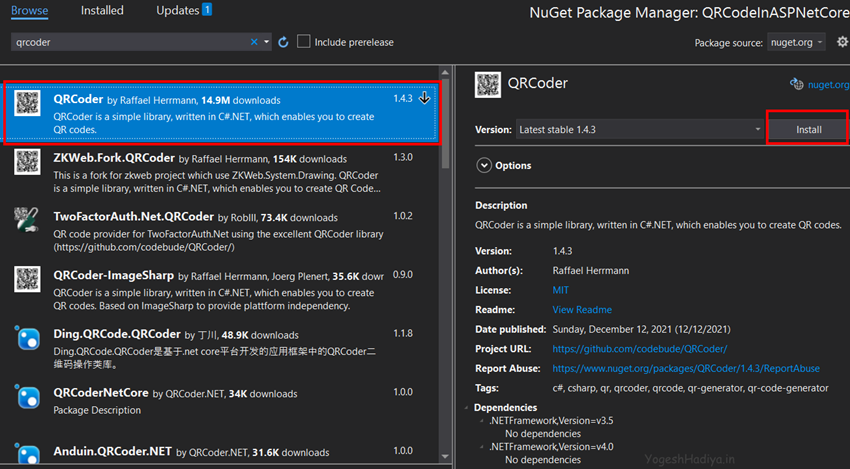Expand the Options section
Image resolution: width=850 pixels, height=469 pixels.
tap(484, 165)
